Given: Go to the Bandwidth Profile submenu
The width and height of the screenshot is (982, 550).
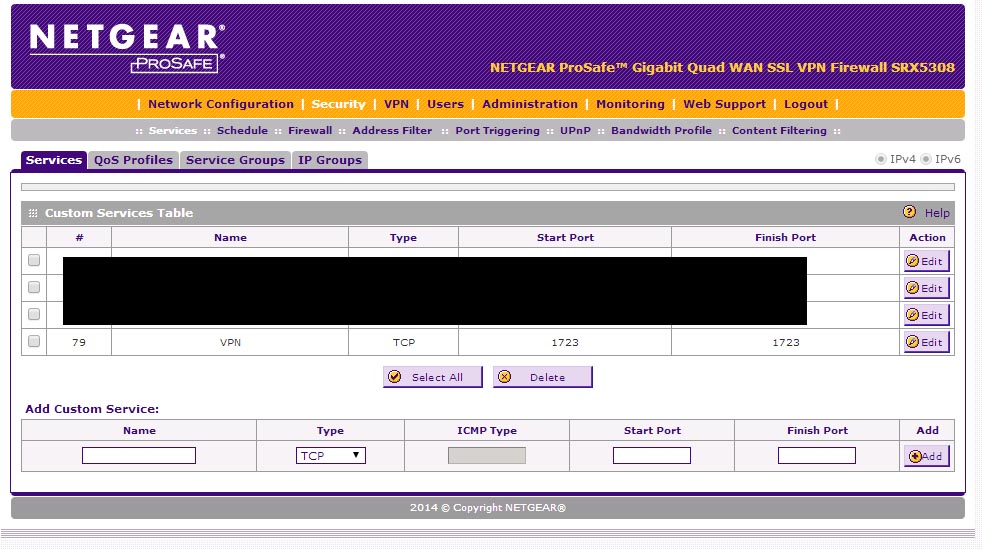Looking at the screenshot, I should click(x=661, y=130).
